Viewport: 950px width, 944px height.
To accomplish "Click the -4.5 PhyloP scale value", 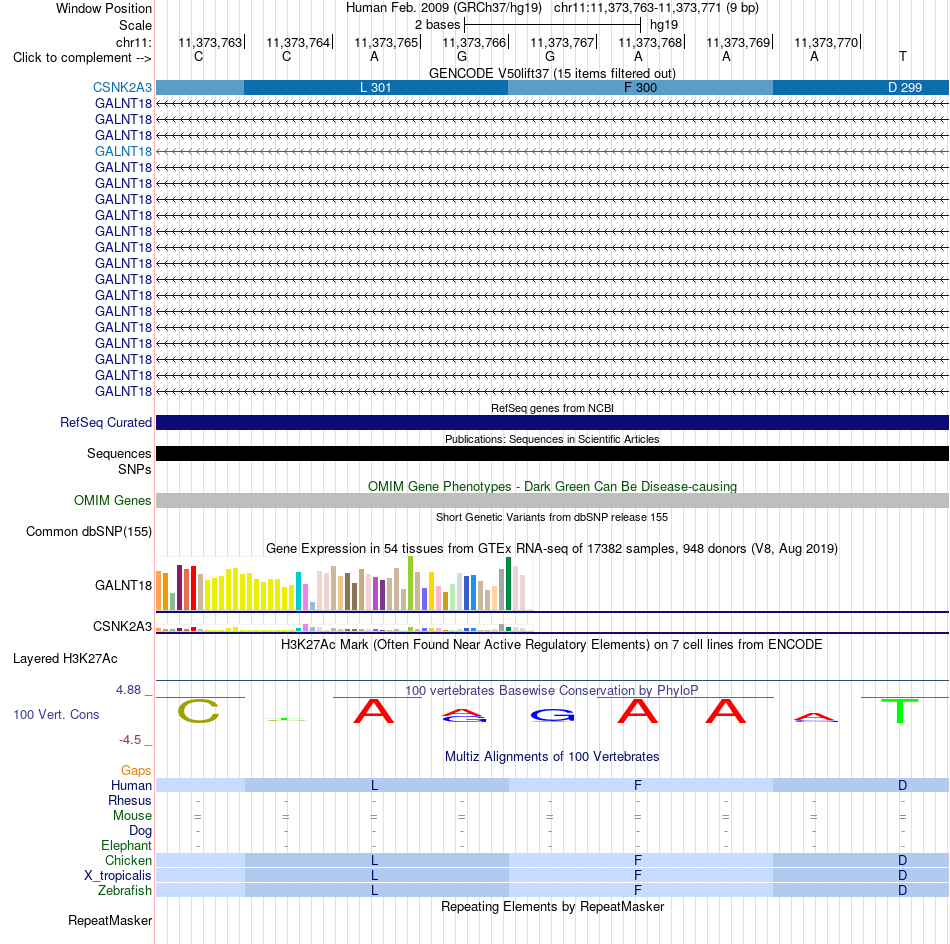I will 130,739.
